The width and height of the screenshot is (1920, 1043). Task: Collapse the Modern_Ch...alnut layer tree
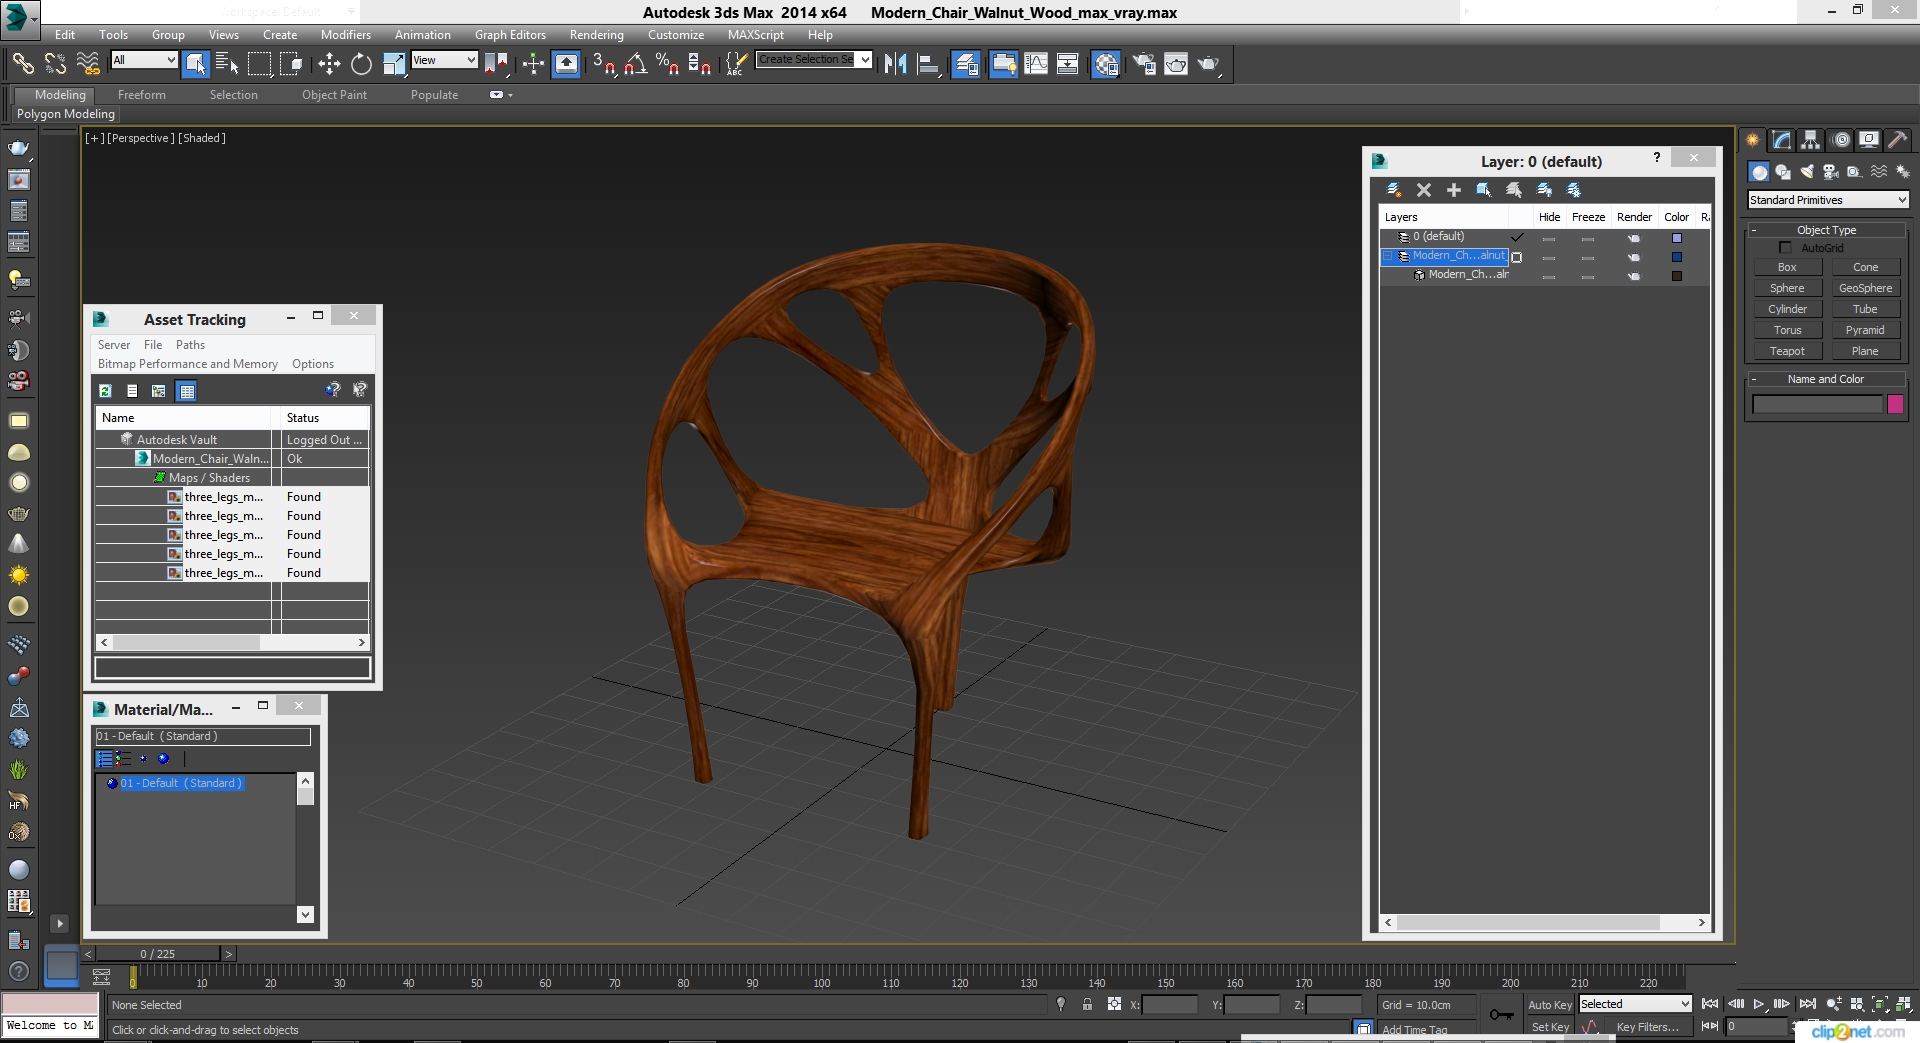tap(1388, 256)
